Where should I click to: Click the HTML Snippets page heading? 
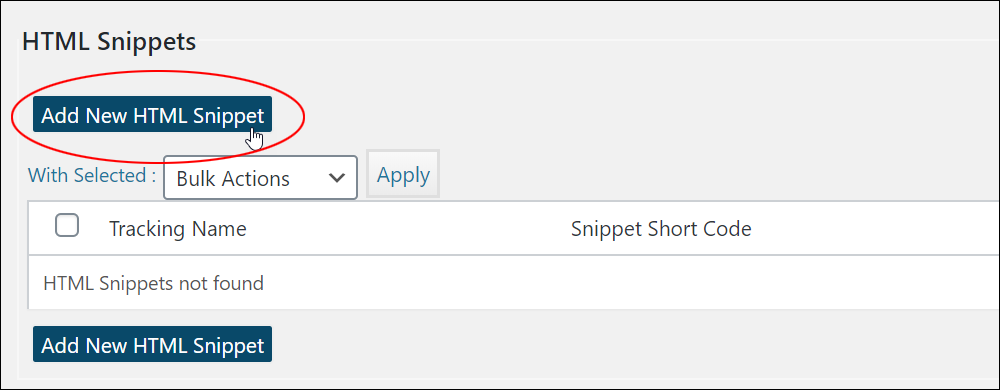(x=109, y=42)
